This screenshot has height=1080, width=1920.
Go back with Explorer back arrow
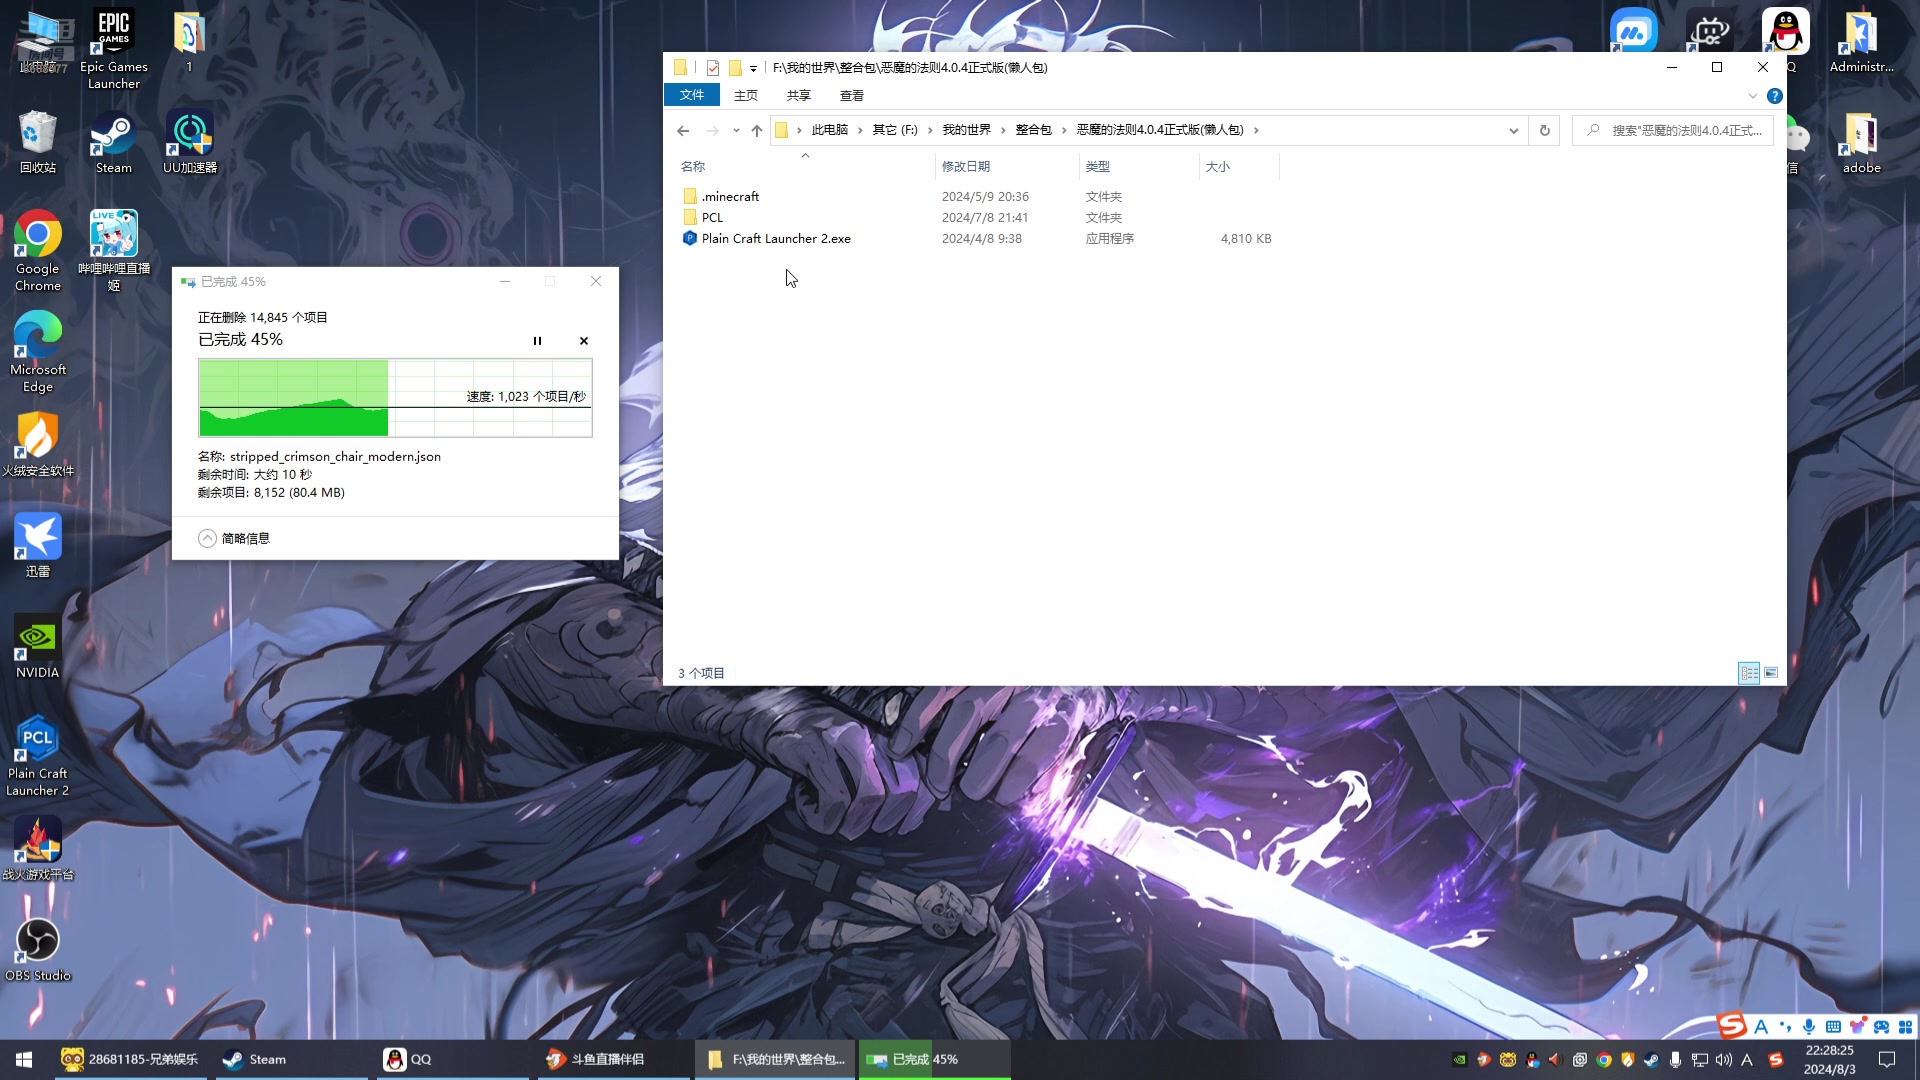click(683, 130)
